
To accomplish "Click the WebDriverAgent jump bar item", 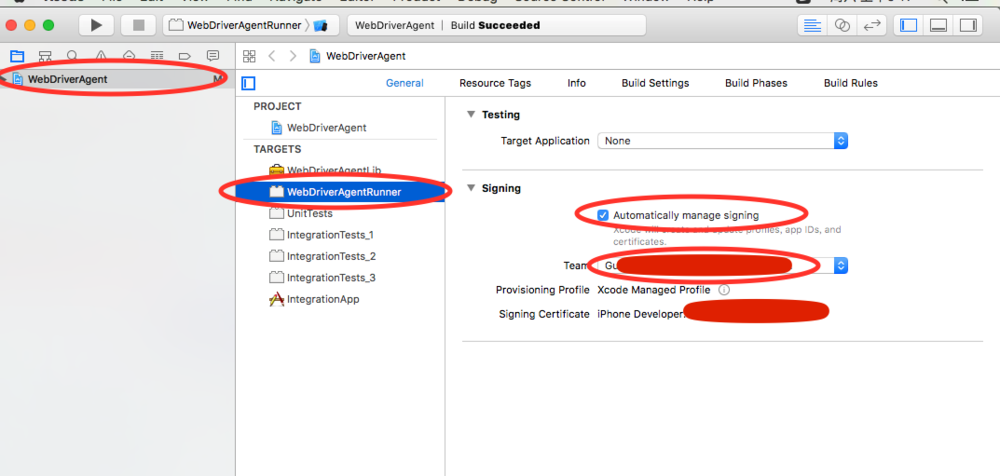I will (x=358, y=56).
